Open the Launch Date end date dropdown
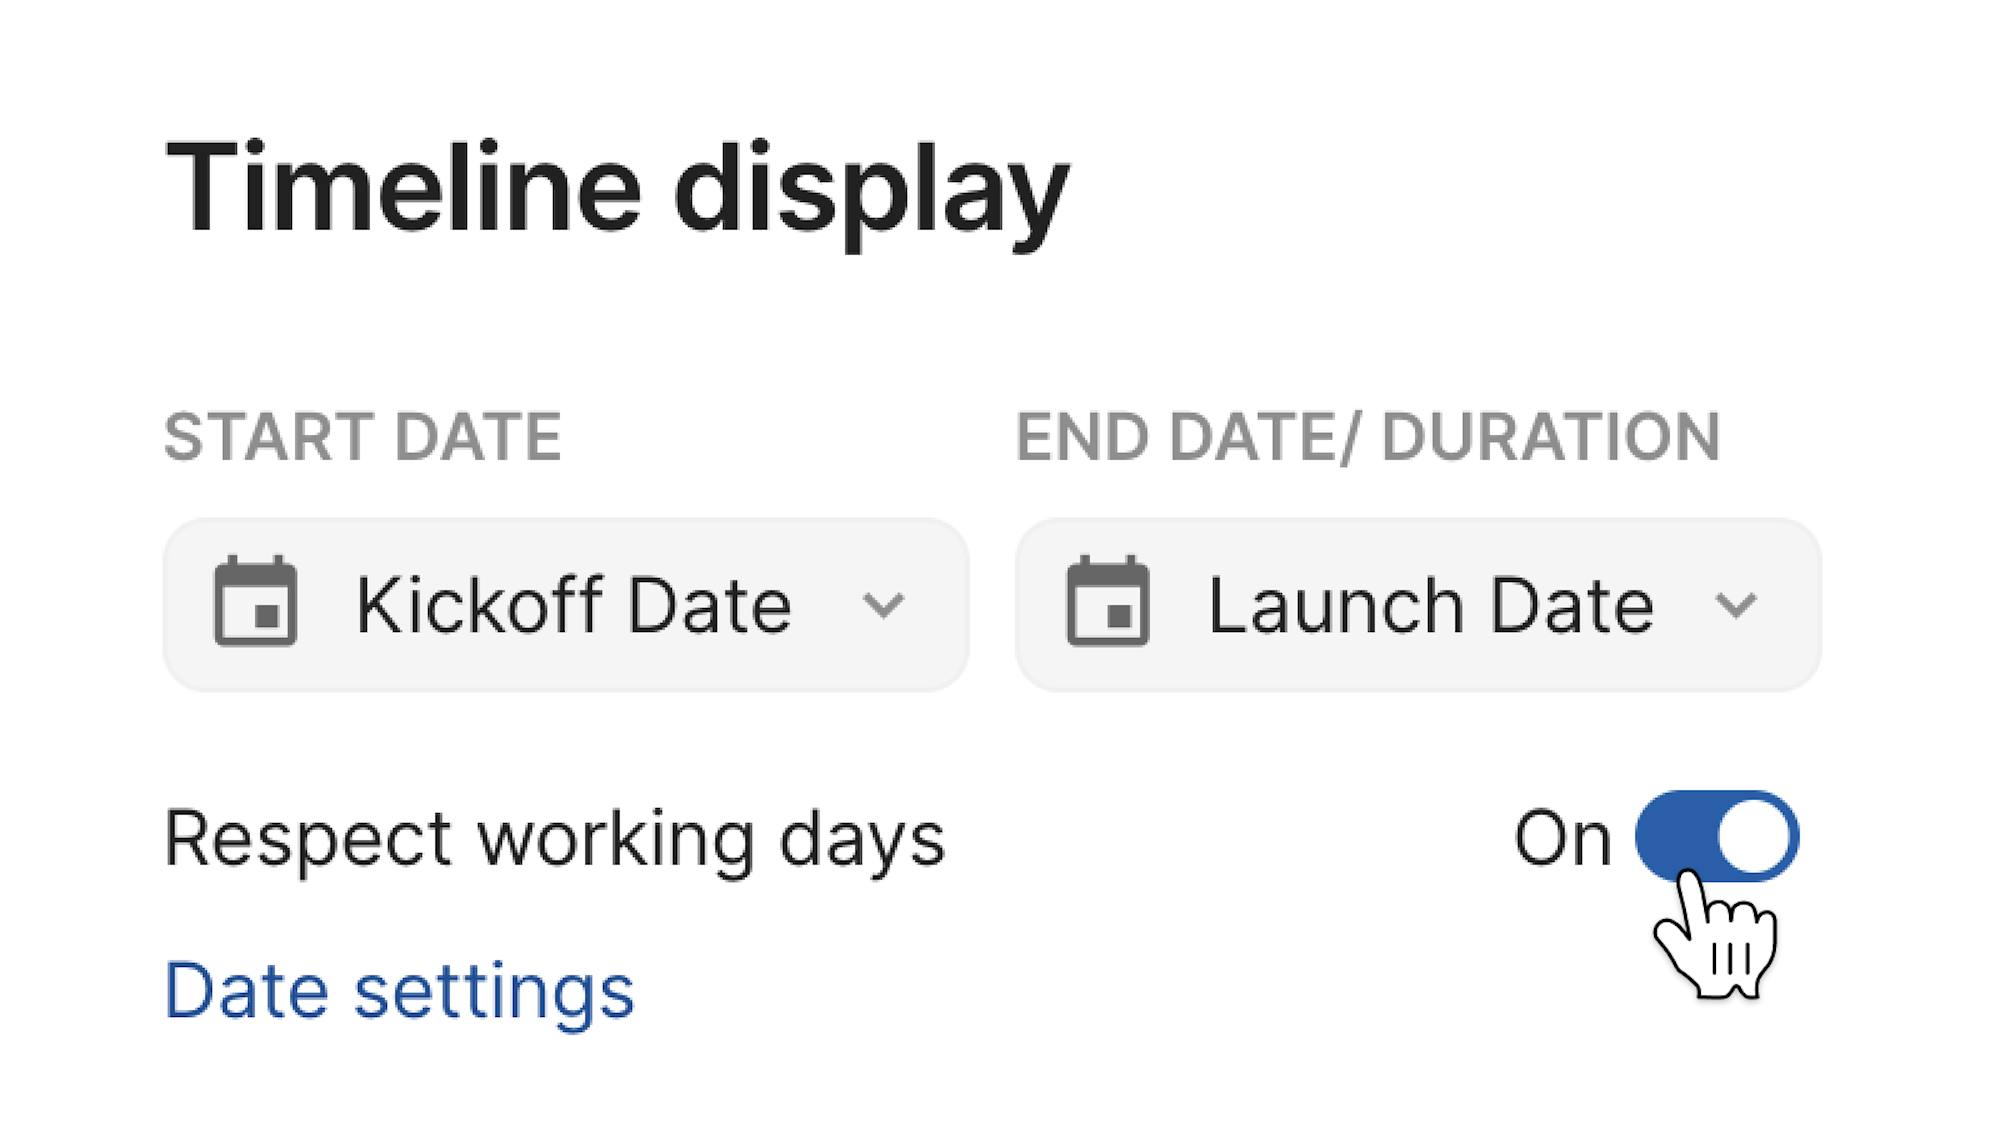This screenshot has height=1125, width=2000. (1417, 604)
